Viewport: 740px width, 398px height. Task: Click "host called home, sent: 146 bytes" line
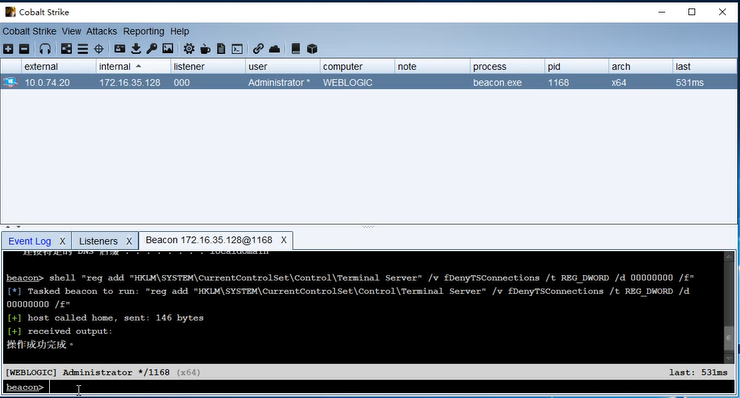coord(116,318)
